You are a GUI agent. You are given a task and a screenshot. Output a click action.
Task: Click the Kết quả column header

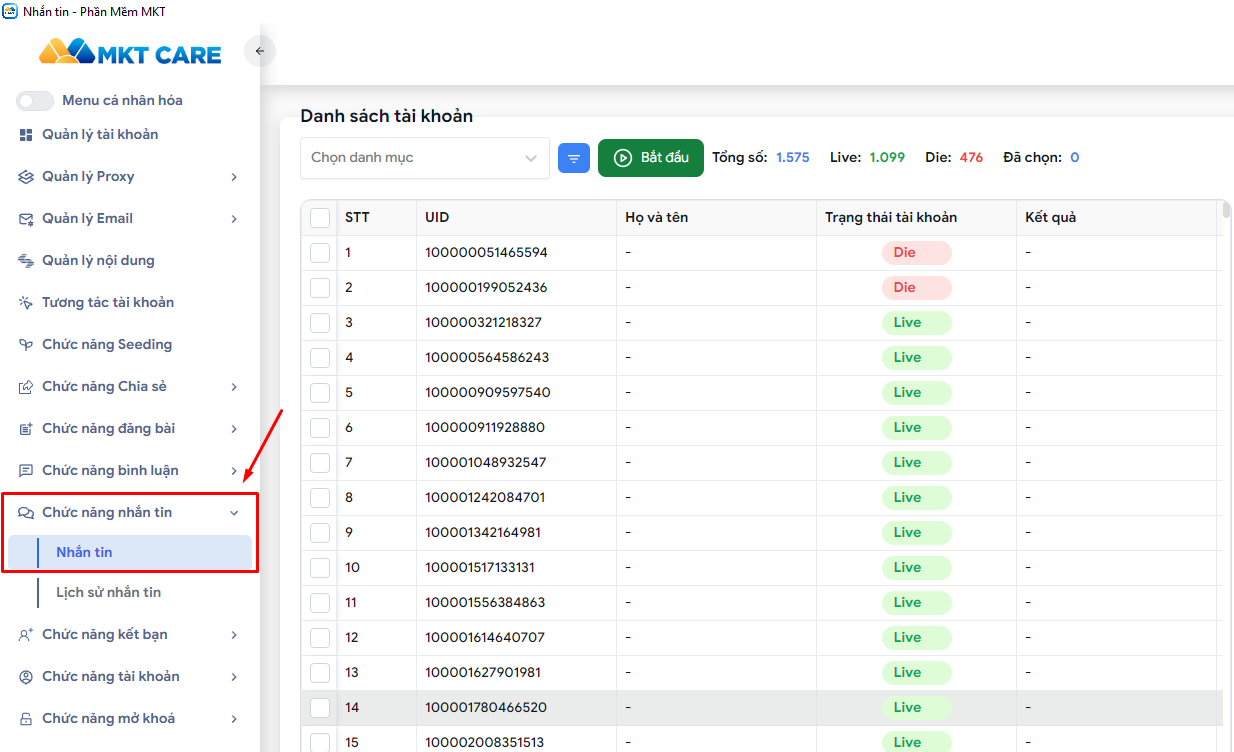1116,218
